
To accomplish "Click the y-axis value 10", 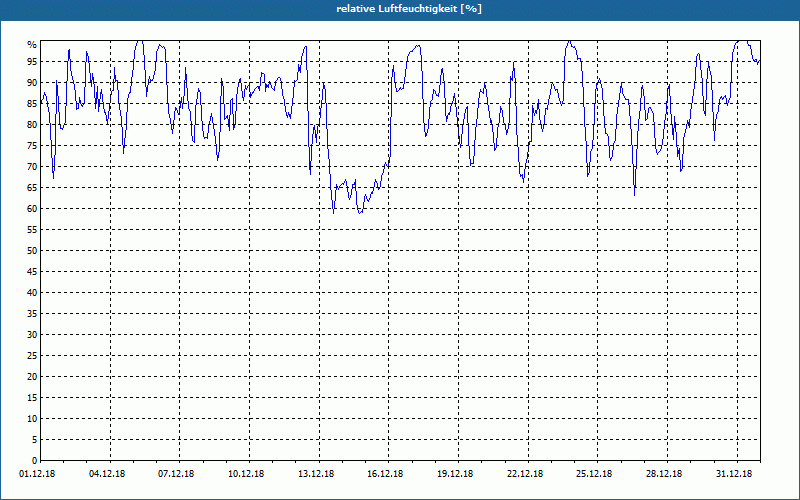I will click(x=32, y=419).
